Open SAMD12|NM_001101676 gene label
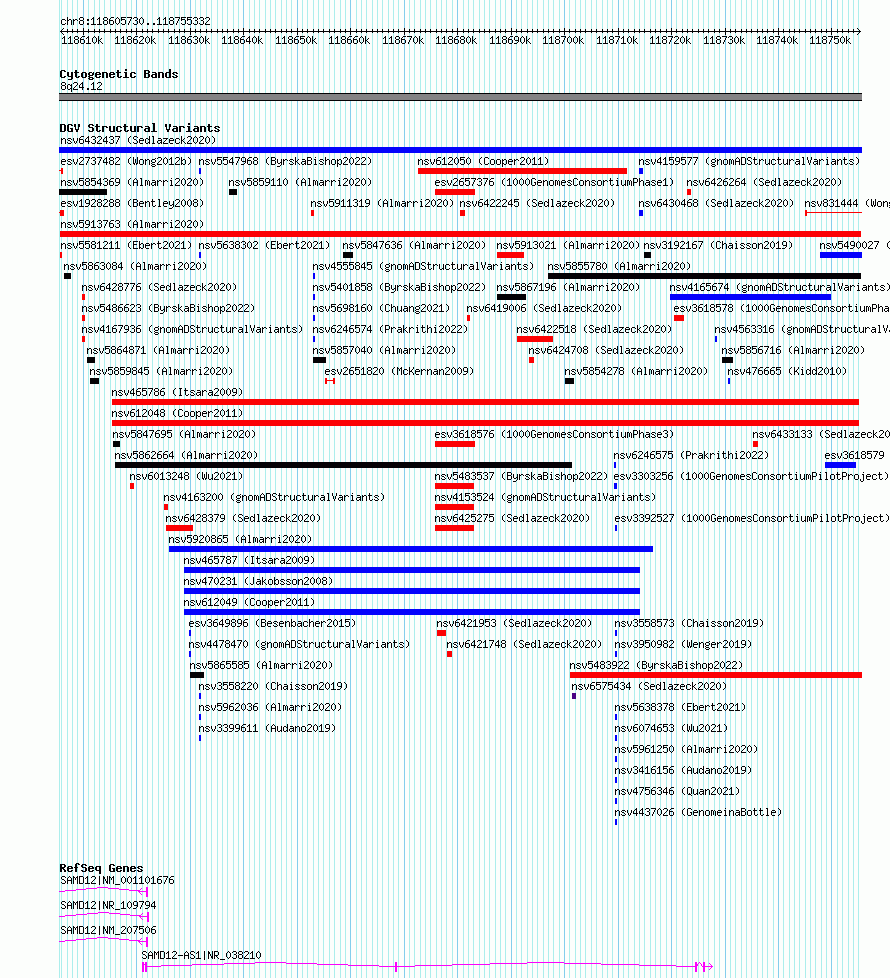 (x=117, y=881)
